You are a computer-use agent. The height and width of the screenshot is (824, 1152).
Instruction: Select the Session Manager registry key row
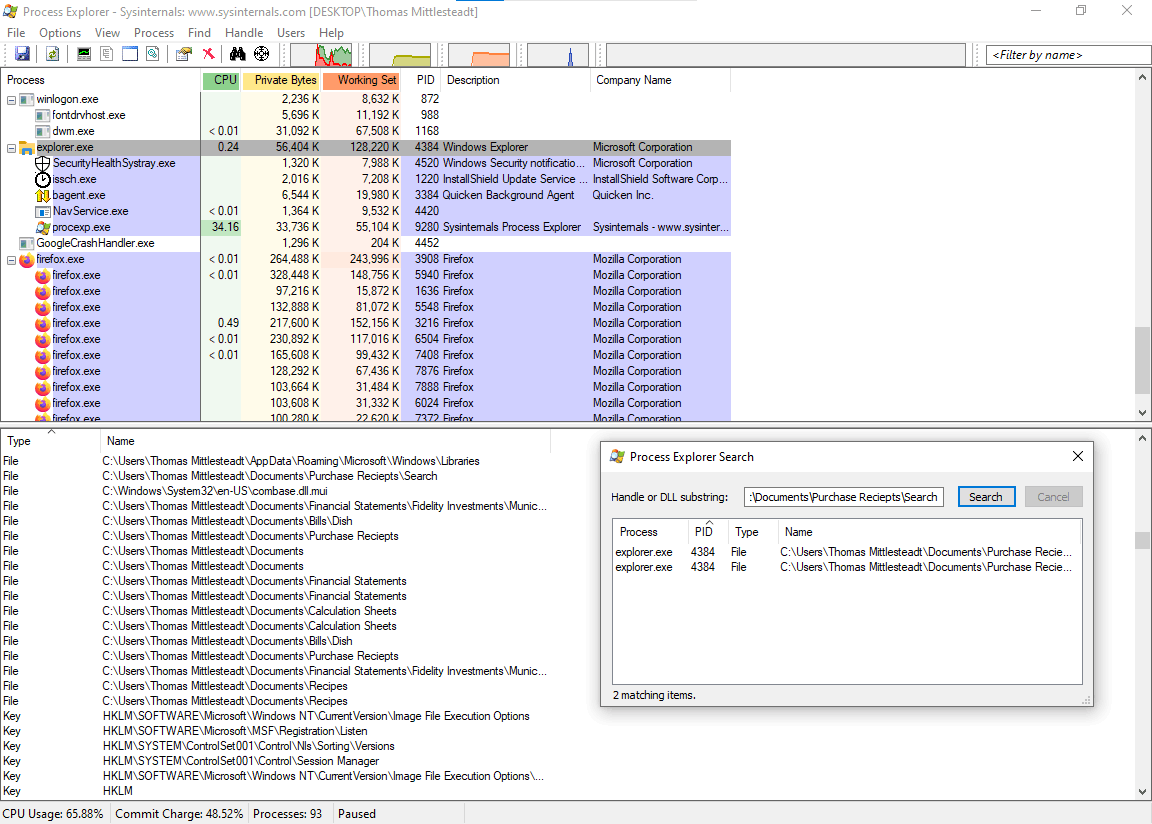tap(276, 761)
